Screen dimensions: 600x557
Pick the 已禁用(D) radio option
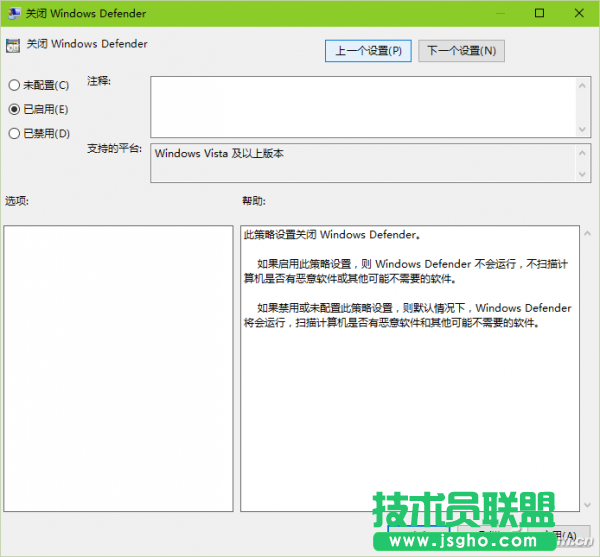(14, 133)
